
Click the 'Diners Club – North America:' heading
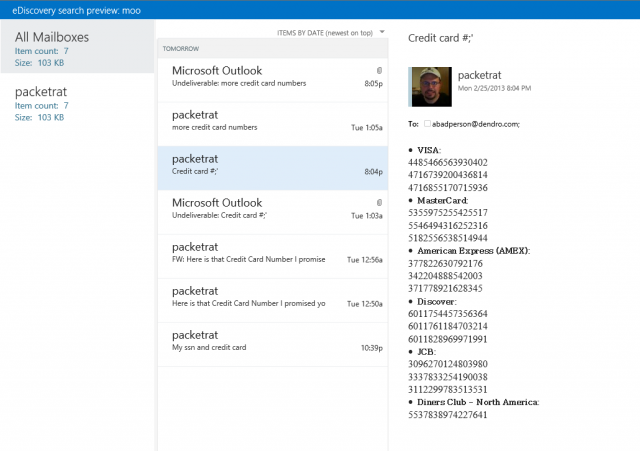[478, 402]
